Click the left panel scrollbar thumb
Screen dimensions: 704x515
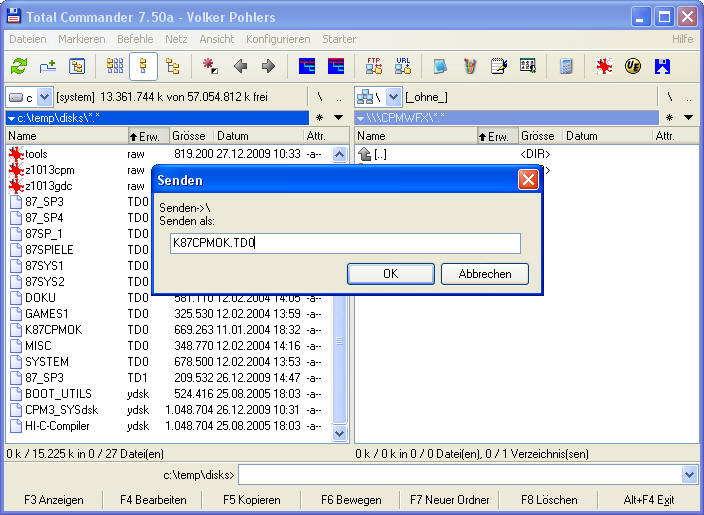click(339, 341)
